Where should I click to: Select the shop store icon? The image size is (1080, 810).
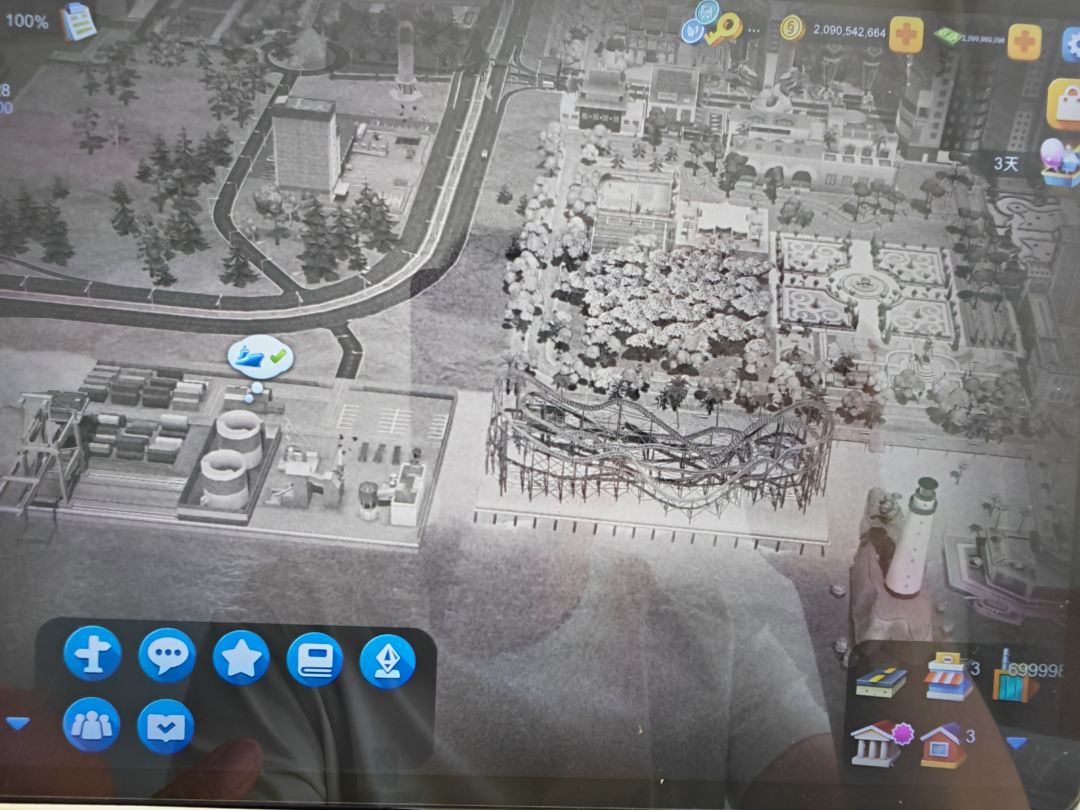pyautogui.click(x=947, y=677)
